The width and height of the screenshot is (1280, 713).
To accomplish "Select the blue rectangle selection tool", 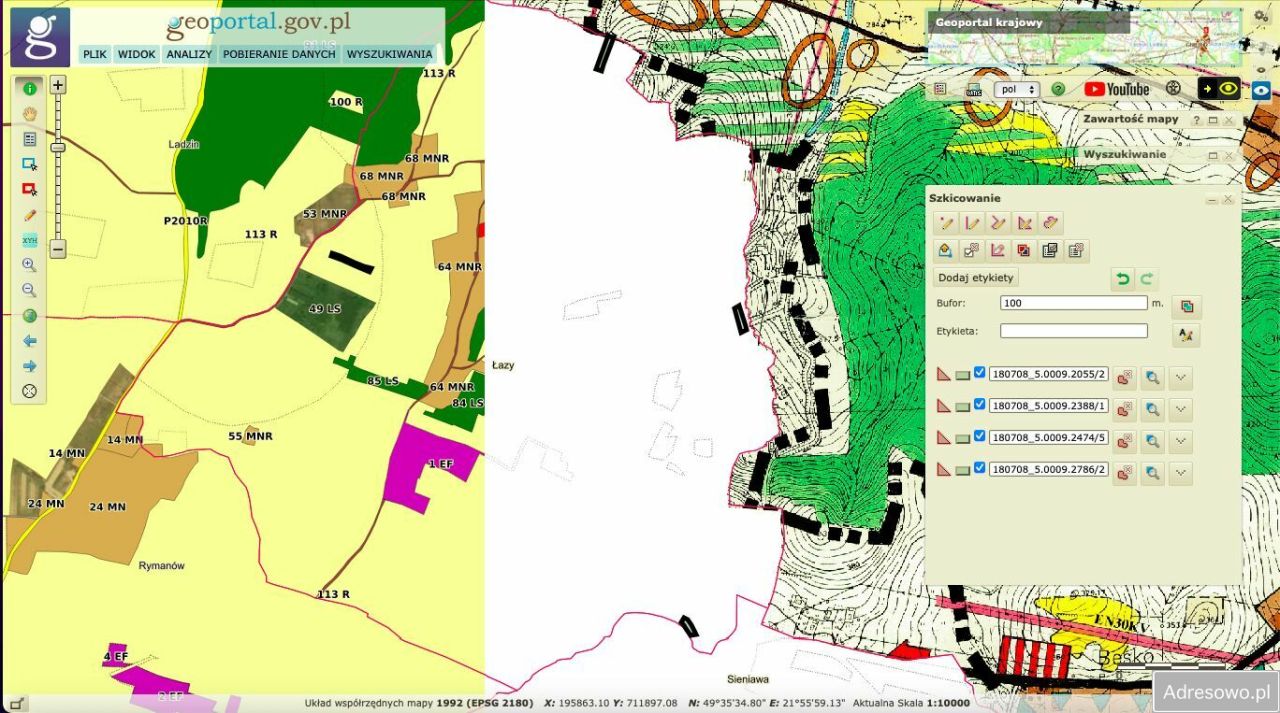I will [x=29, y=164].
